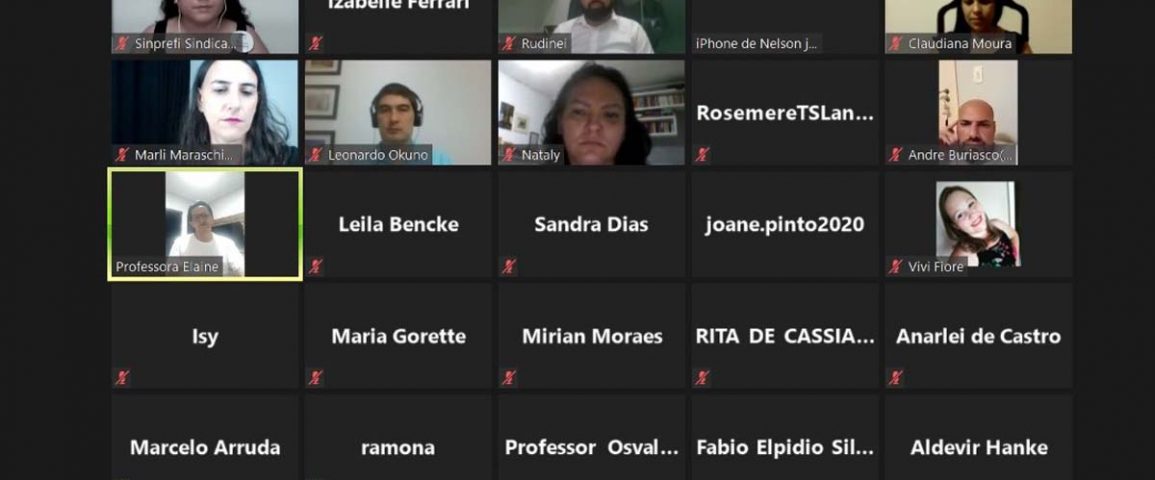Click muted mic icon on Anarlei de Castro tile

pyautogui.click(x=895, y=378)
